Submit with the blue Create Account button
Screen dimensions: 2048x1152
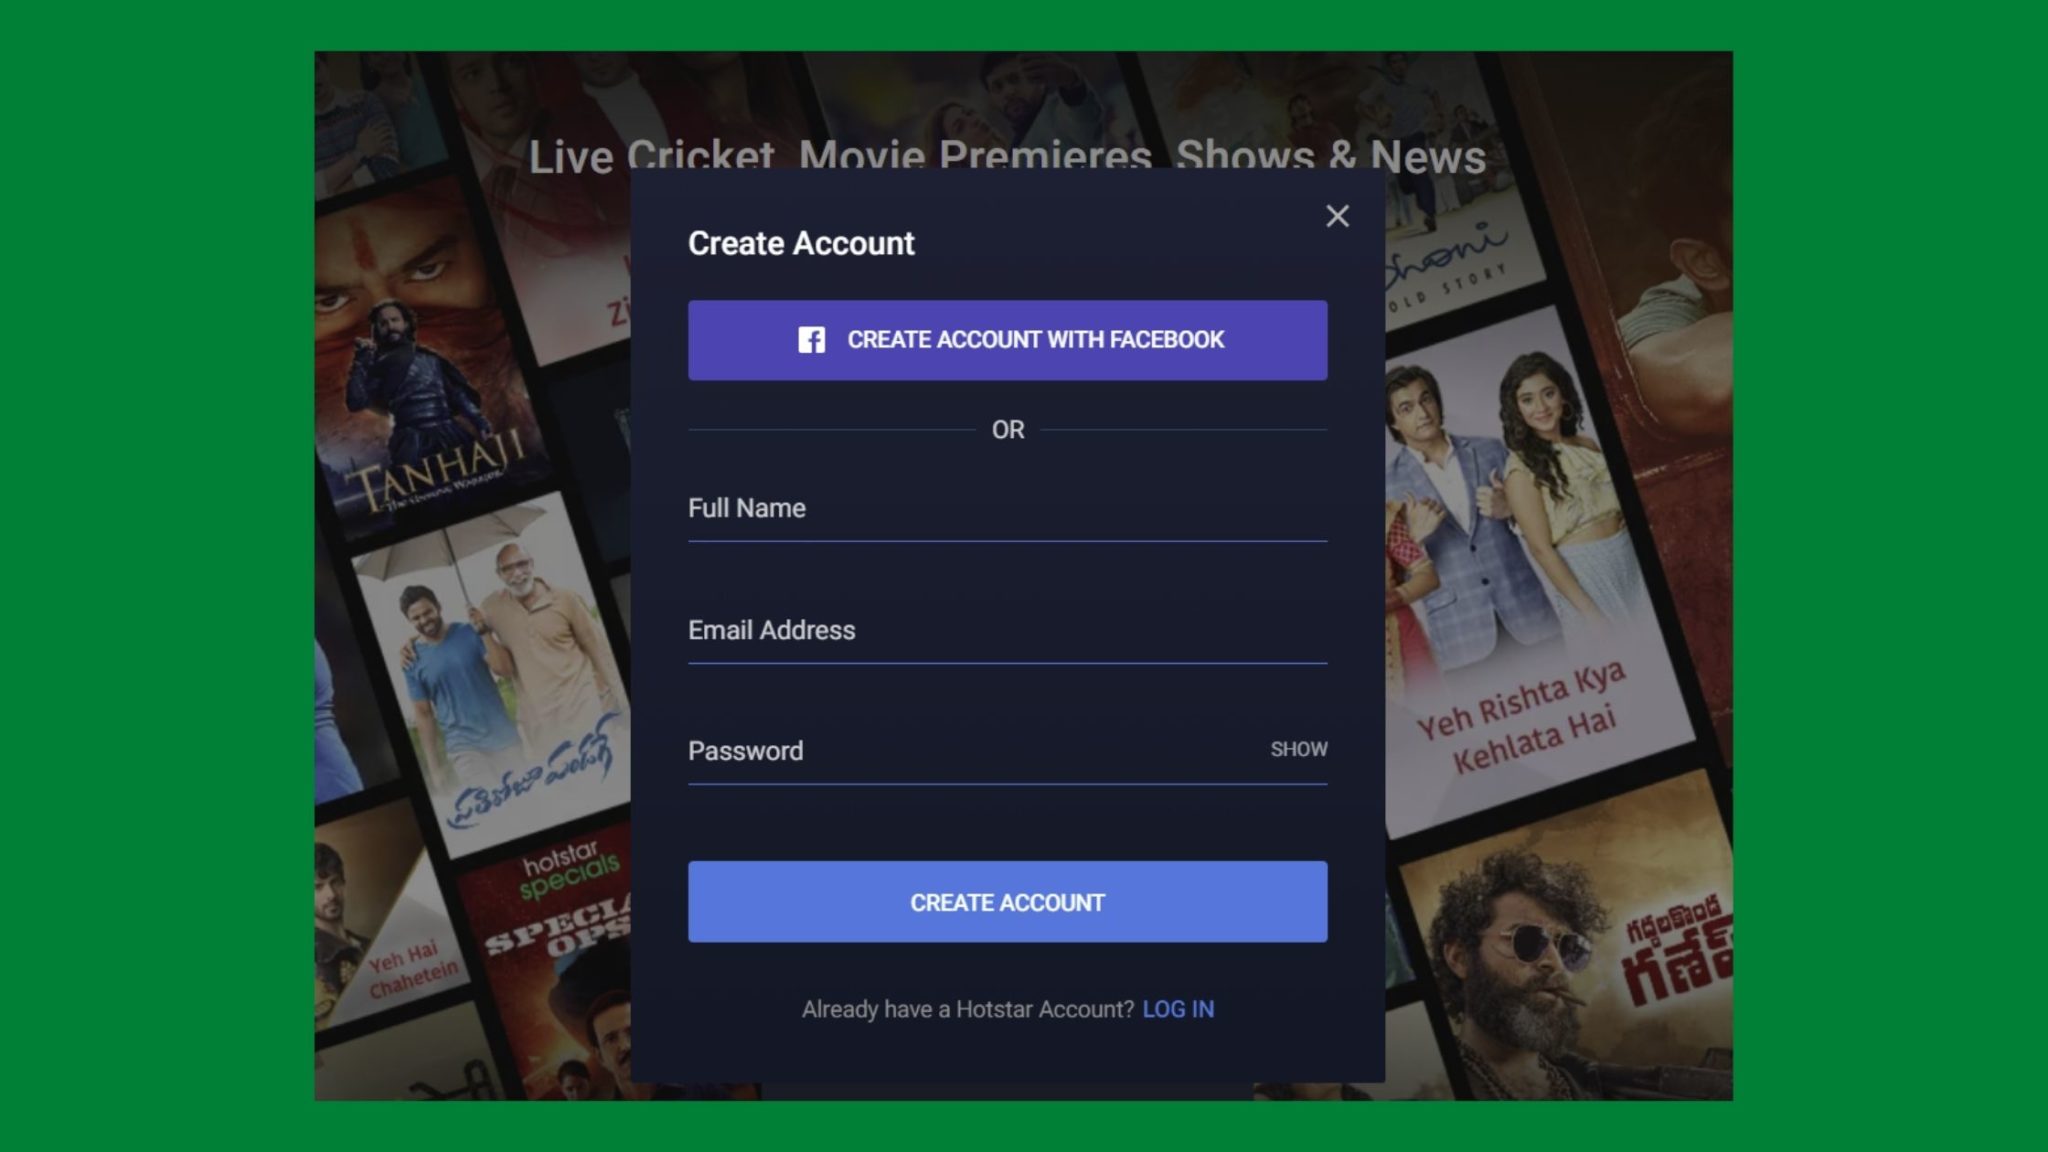point(1007,902)
